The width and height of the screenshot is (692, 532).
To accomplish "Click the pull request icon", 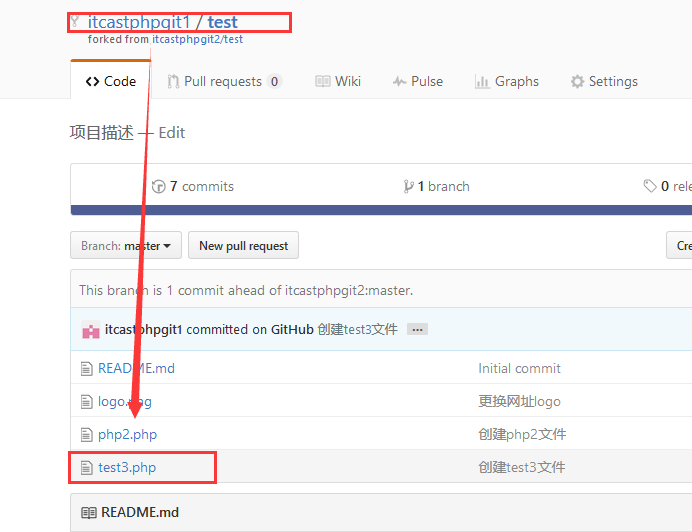I will point(173,82).
